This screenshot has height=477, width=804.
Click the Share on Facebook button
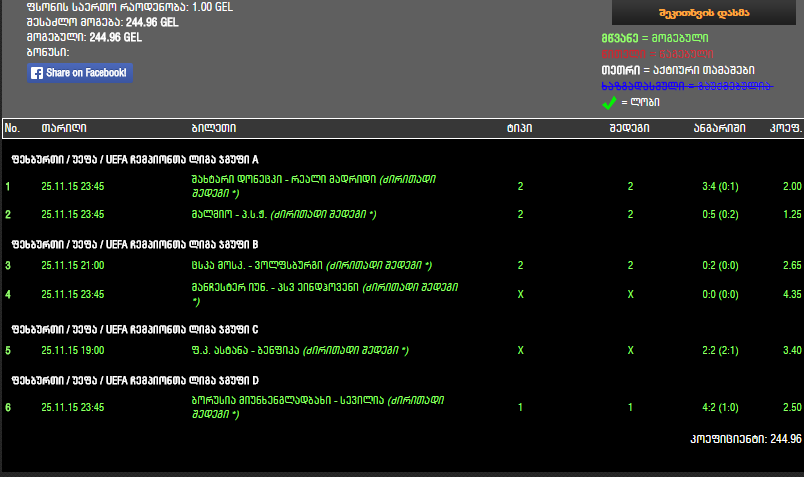pyautogui.click(x=80, y=73)
